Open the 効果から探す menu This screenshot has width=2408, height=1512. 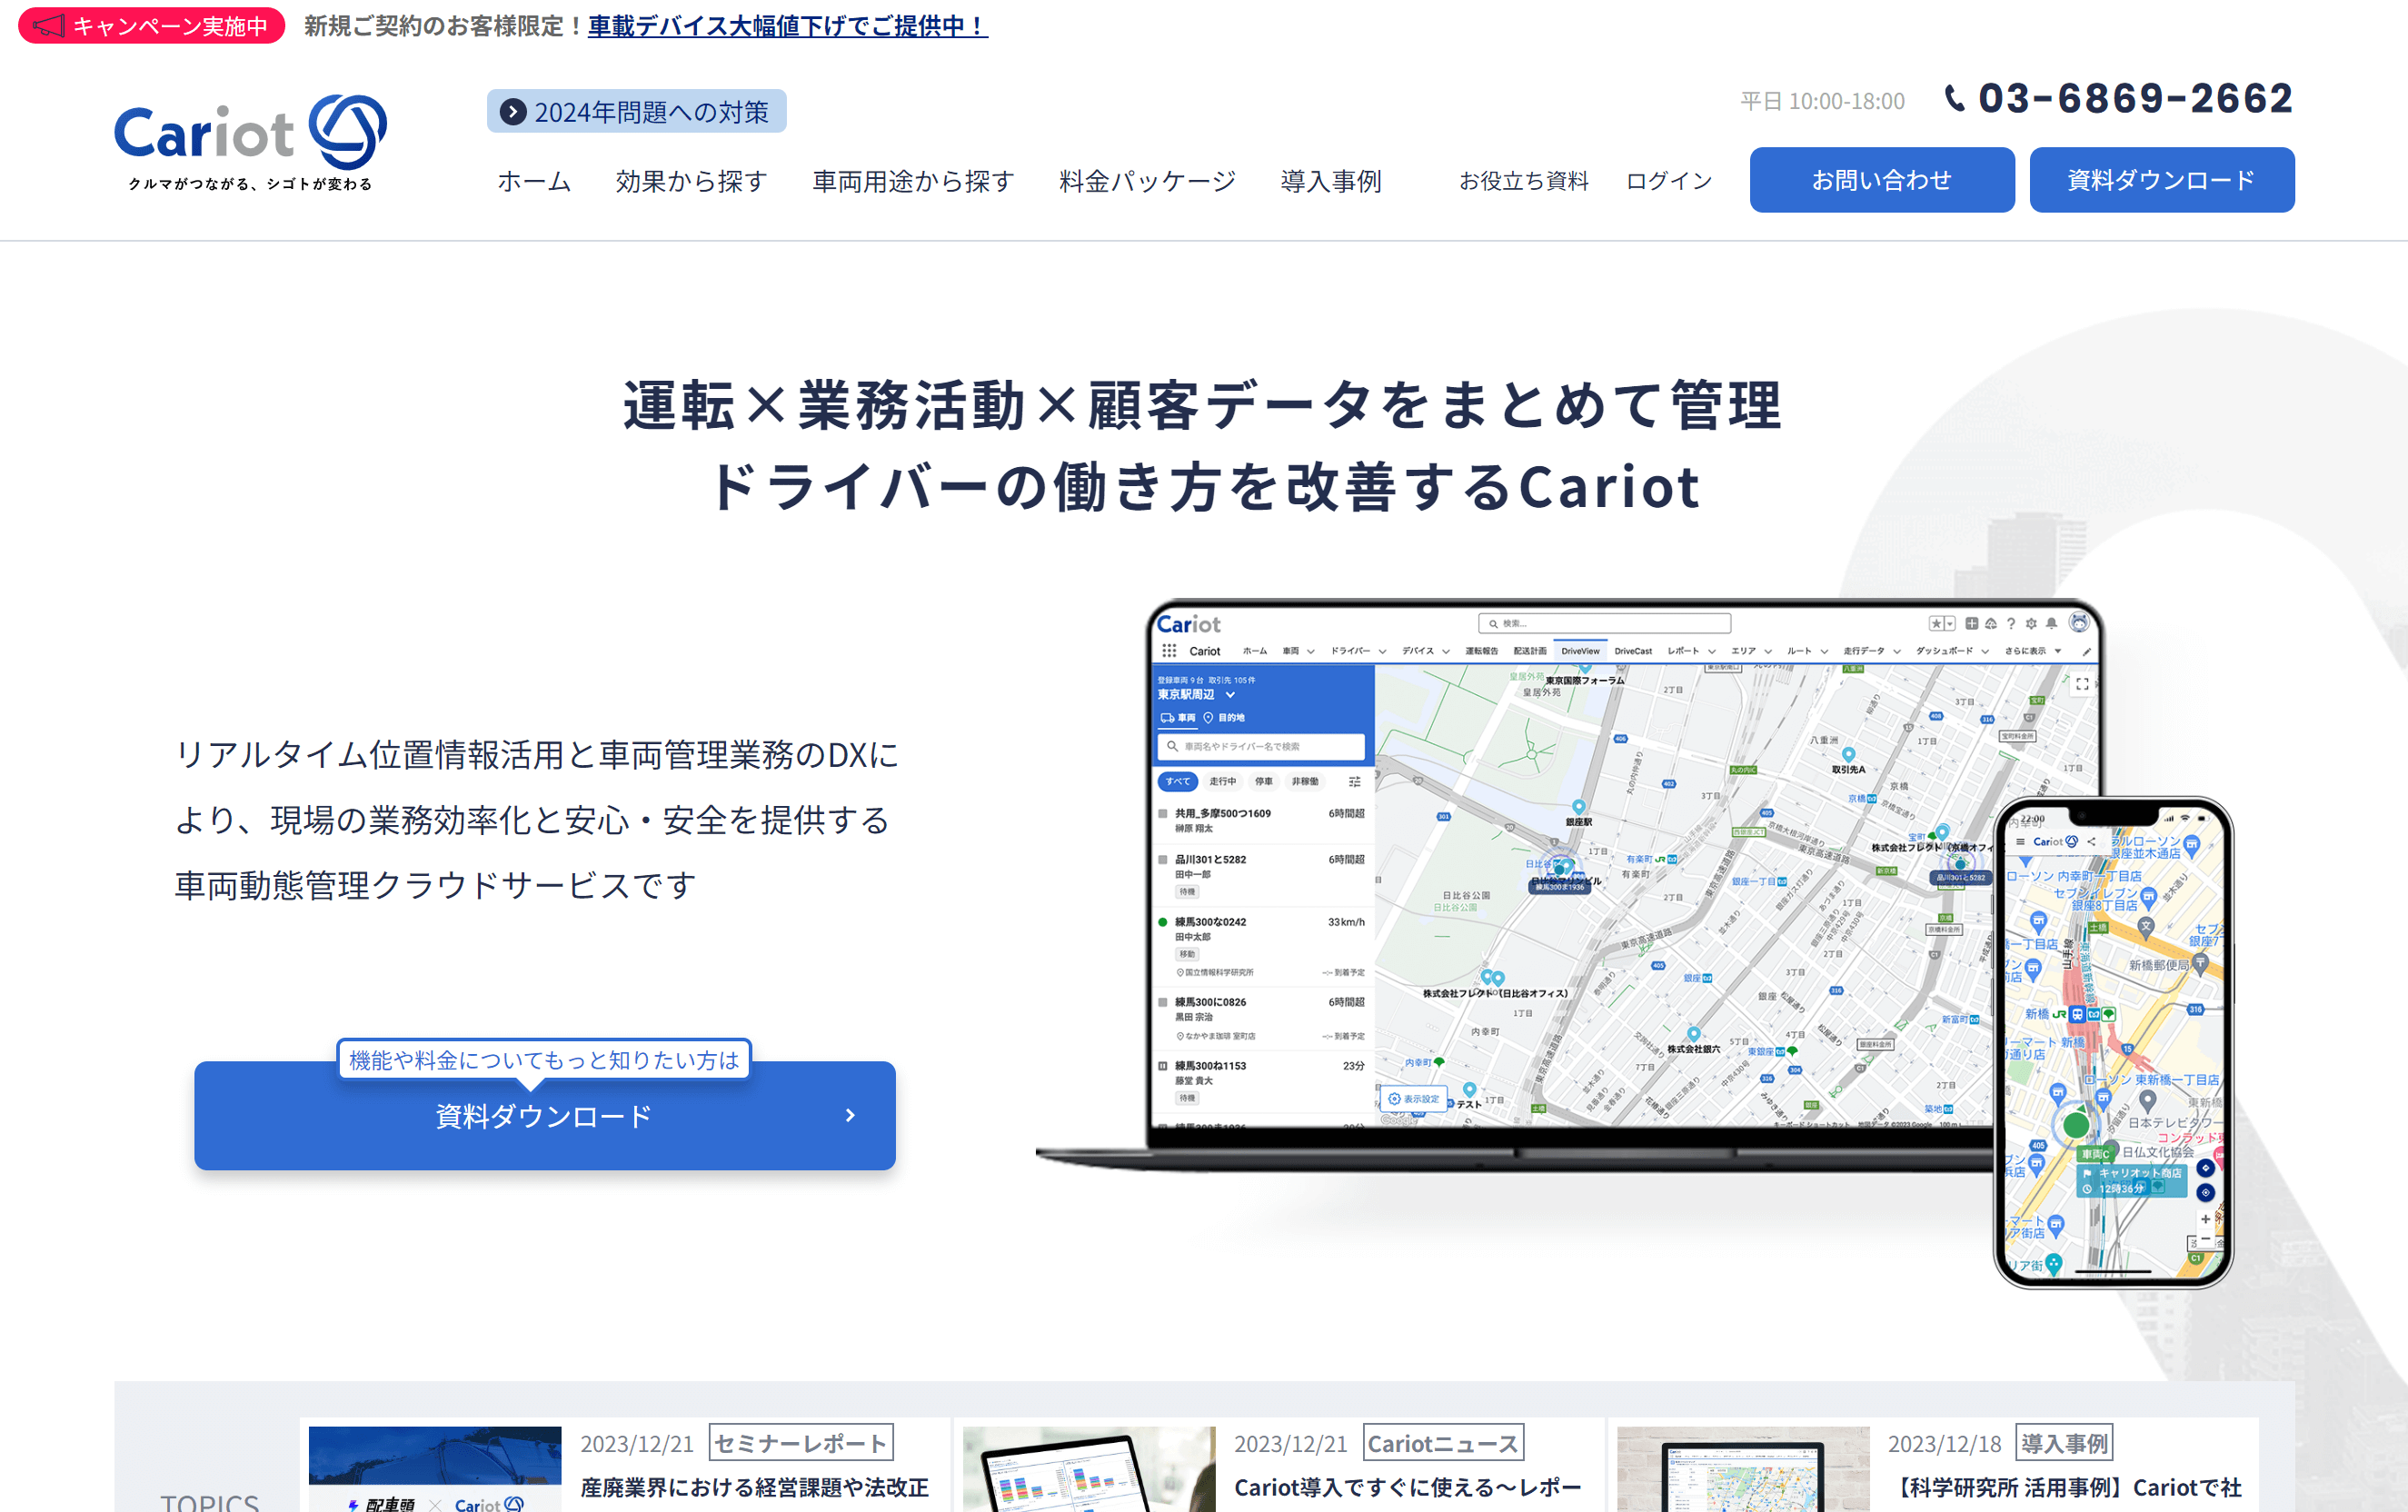692,181
